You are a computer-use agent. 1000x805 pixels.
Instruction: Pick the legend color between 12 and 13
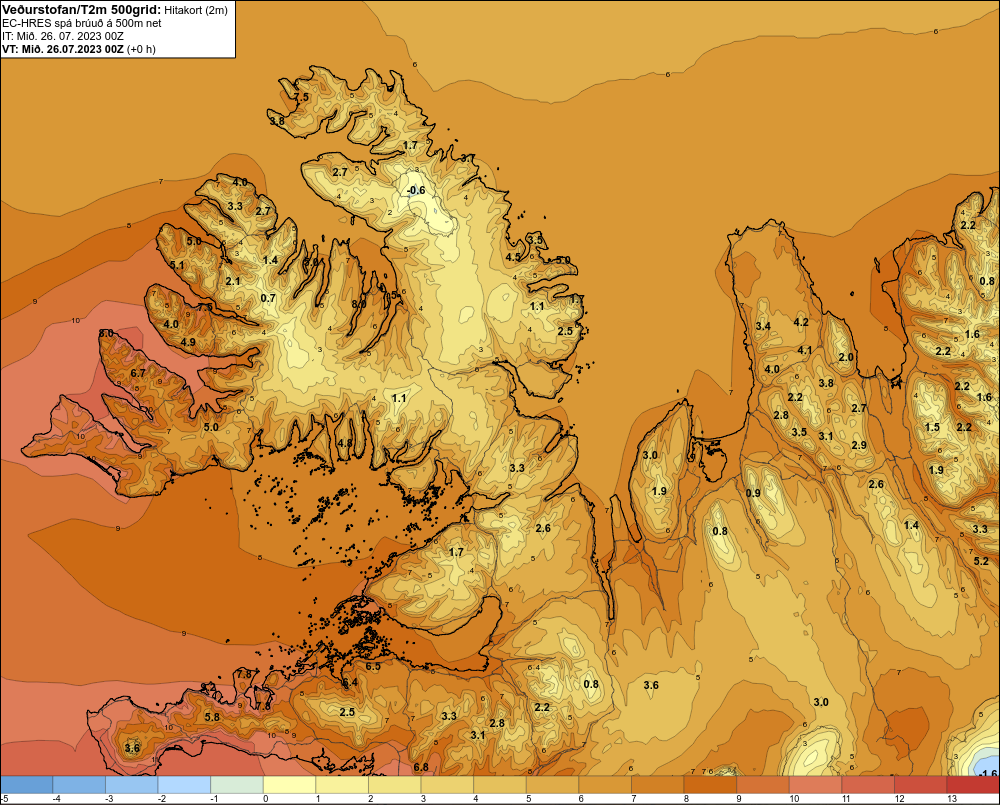pos(920,784)
